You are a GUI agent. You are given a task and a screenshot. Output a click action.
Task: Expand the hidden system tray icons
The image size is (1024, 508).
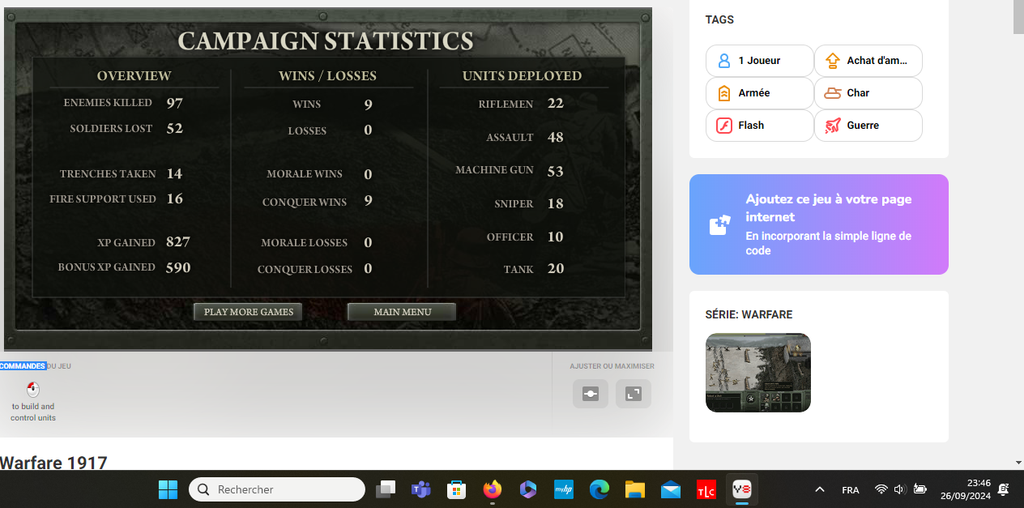point(819,489)
